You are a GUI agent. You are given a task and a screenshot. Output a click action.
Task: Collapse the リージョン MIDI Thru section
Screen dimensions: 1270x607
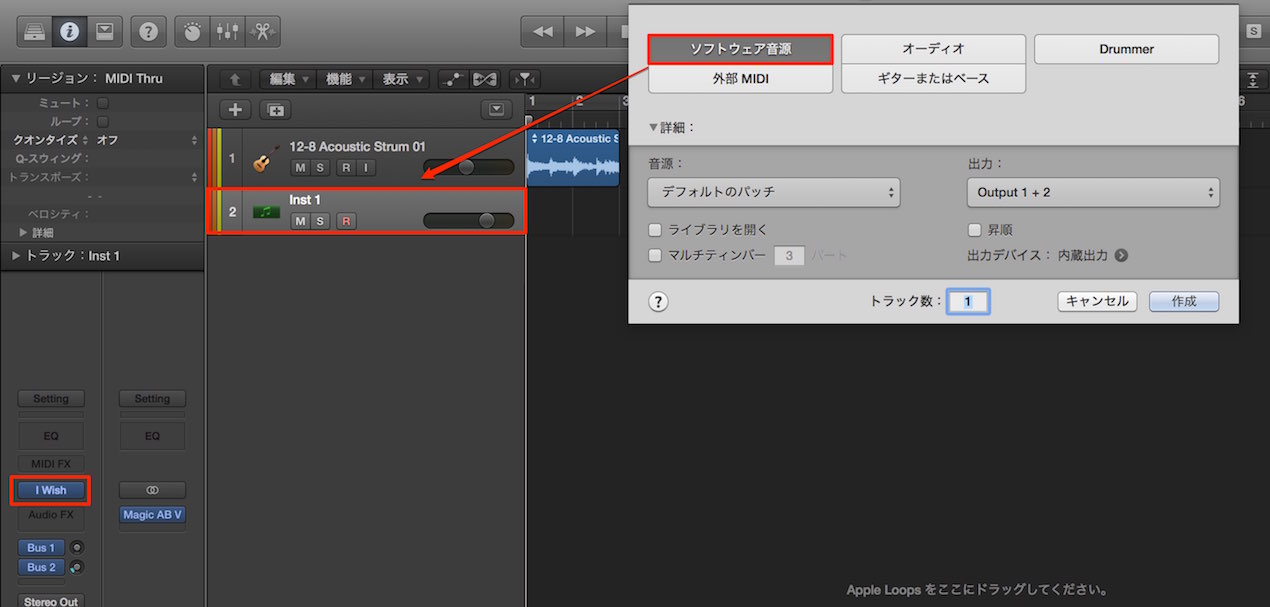(x=16, y=79)
